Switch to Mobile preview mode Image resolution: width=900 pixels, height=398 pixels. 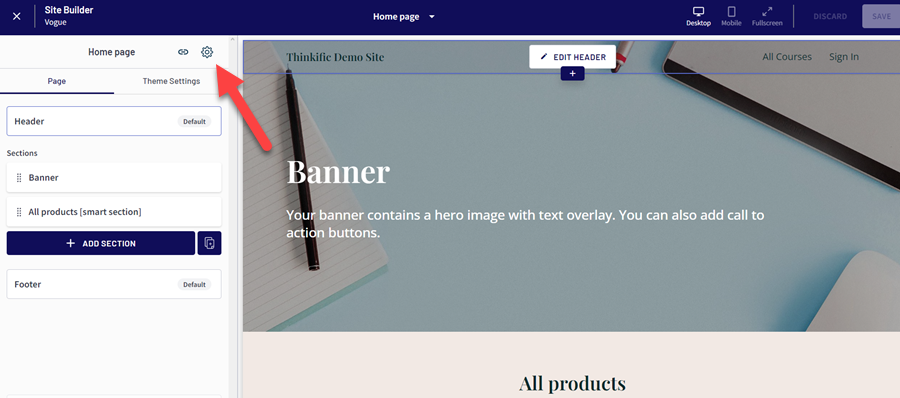click(x=731, y=16)
